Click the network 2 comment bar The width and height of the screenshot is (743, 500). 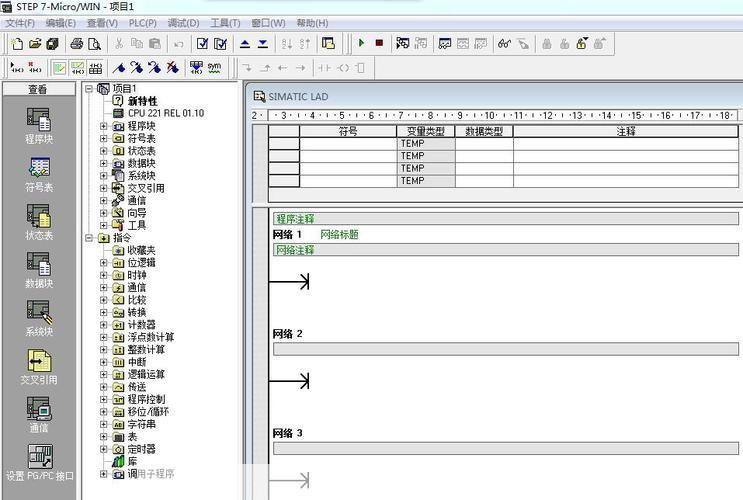(506, 349)
